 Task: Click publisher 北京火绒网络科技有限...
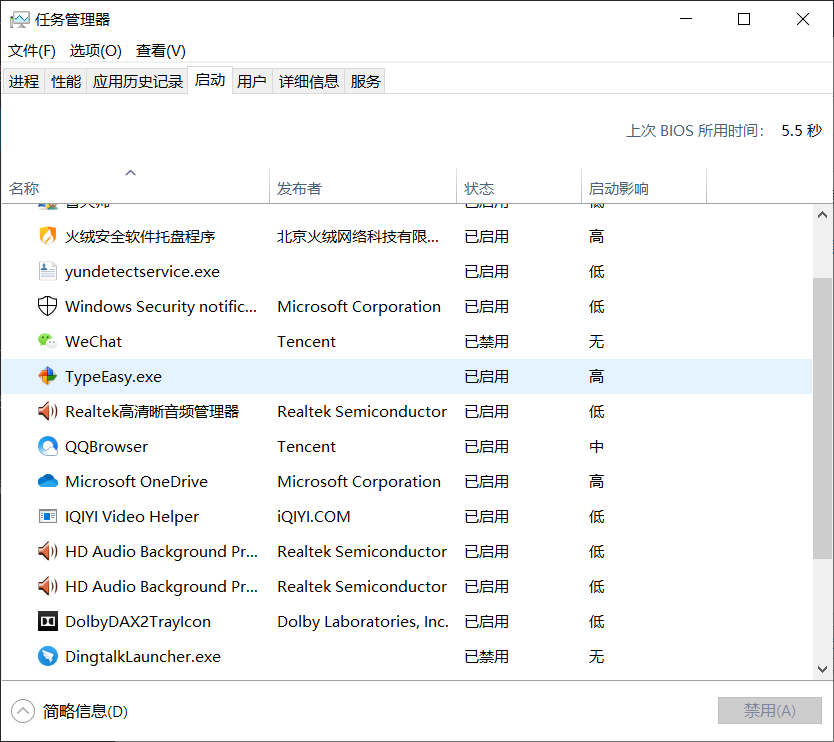click(x=358, y=236)
